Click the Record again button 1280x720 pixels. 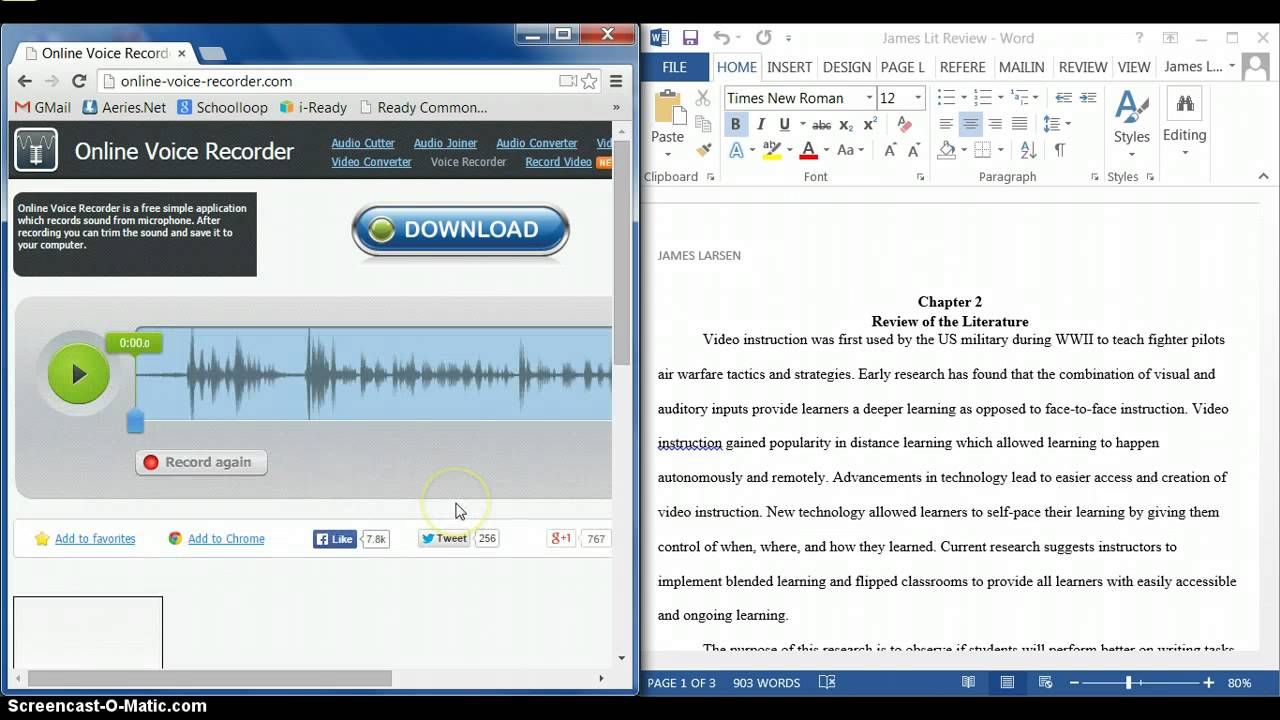(201, 462)
